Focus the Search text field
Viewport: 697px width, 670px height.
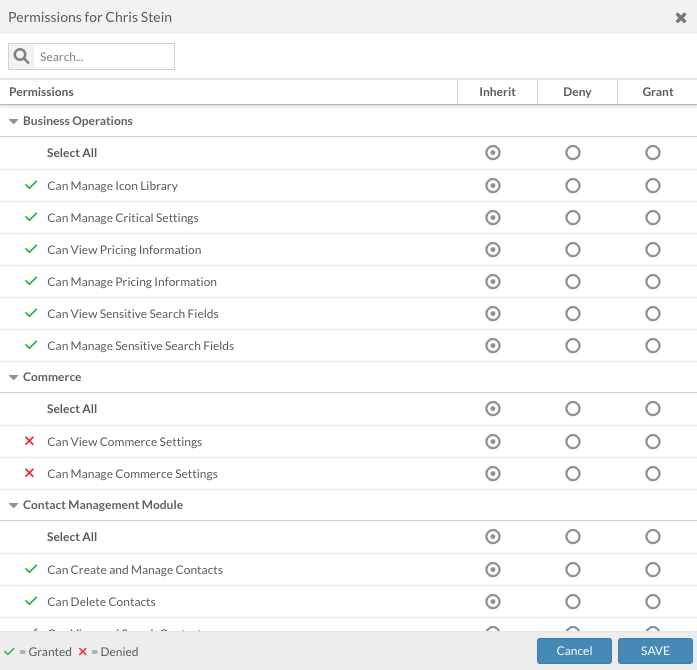pos(104,56)
